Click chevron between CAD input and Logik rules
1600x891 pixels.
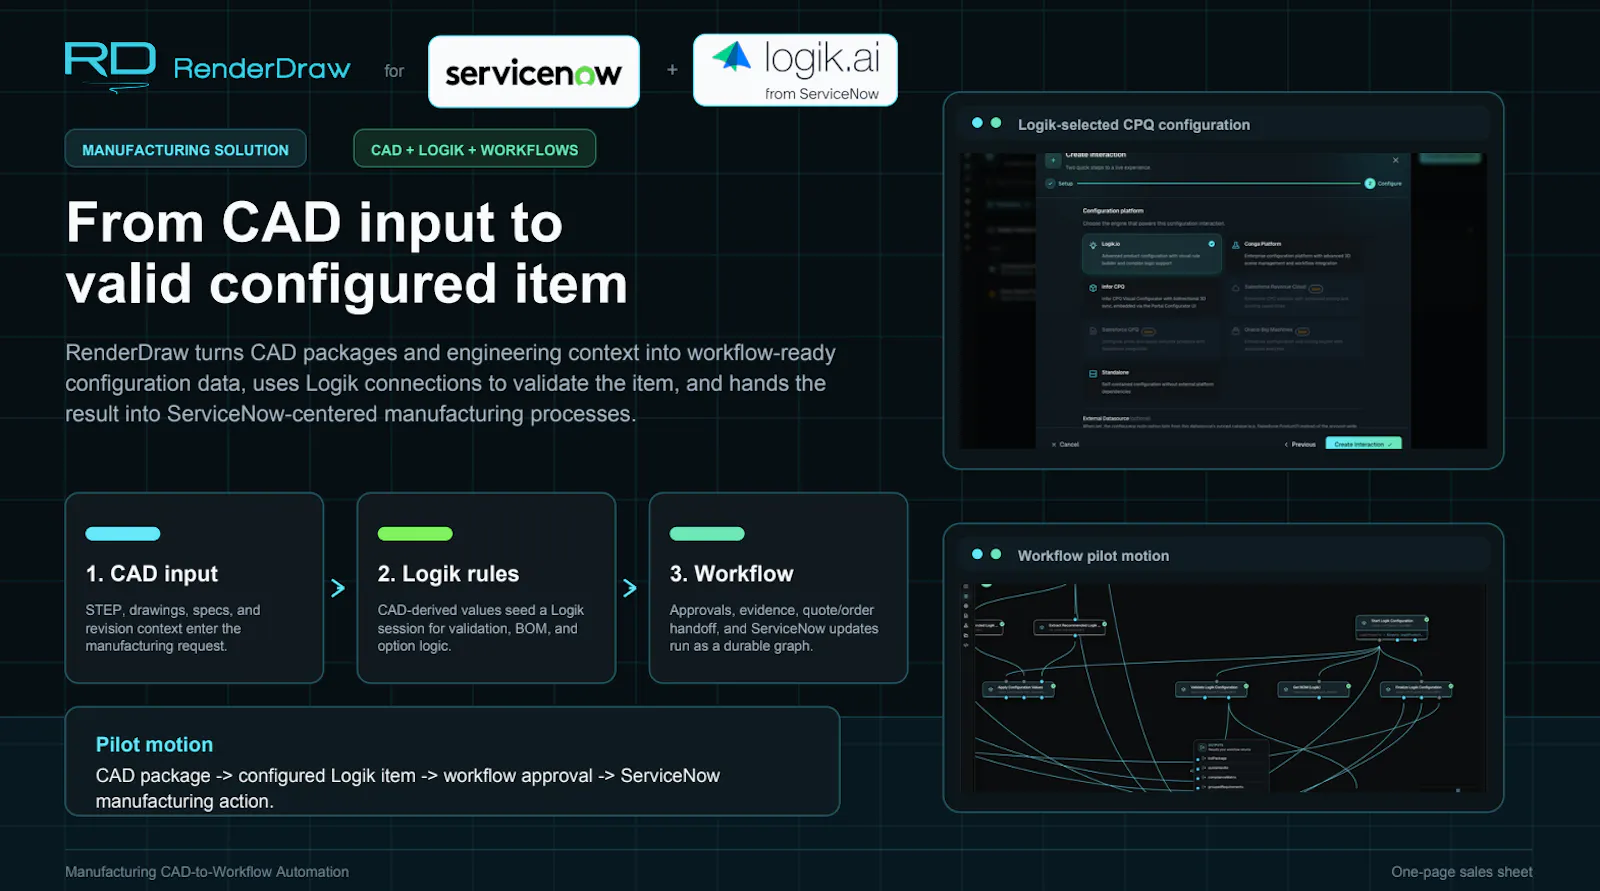click(338, 588)
